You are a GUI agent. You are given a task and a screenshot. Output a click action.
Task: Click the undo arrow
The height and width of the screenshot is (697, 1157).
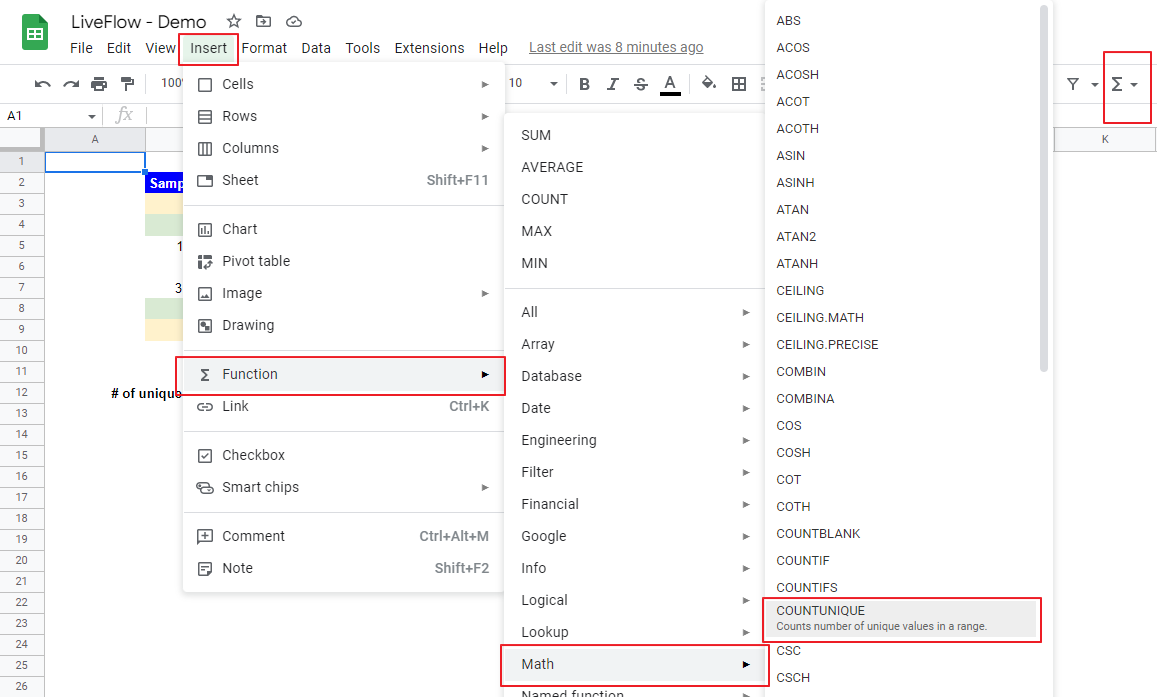tap(42, 84)
